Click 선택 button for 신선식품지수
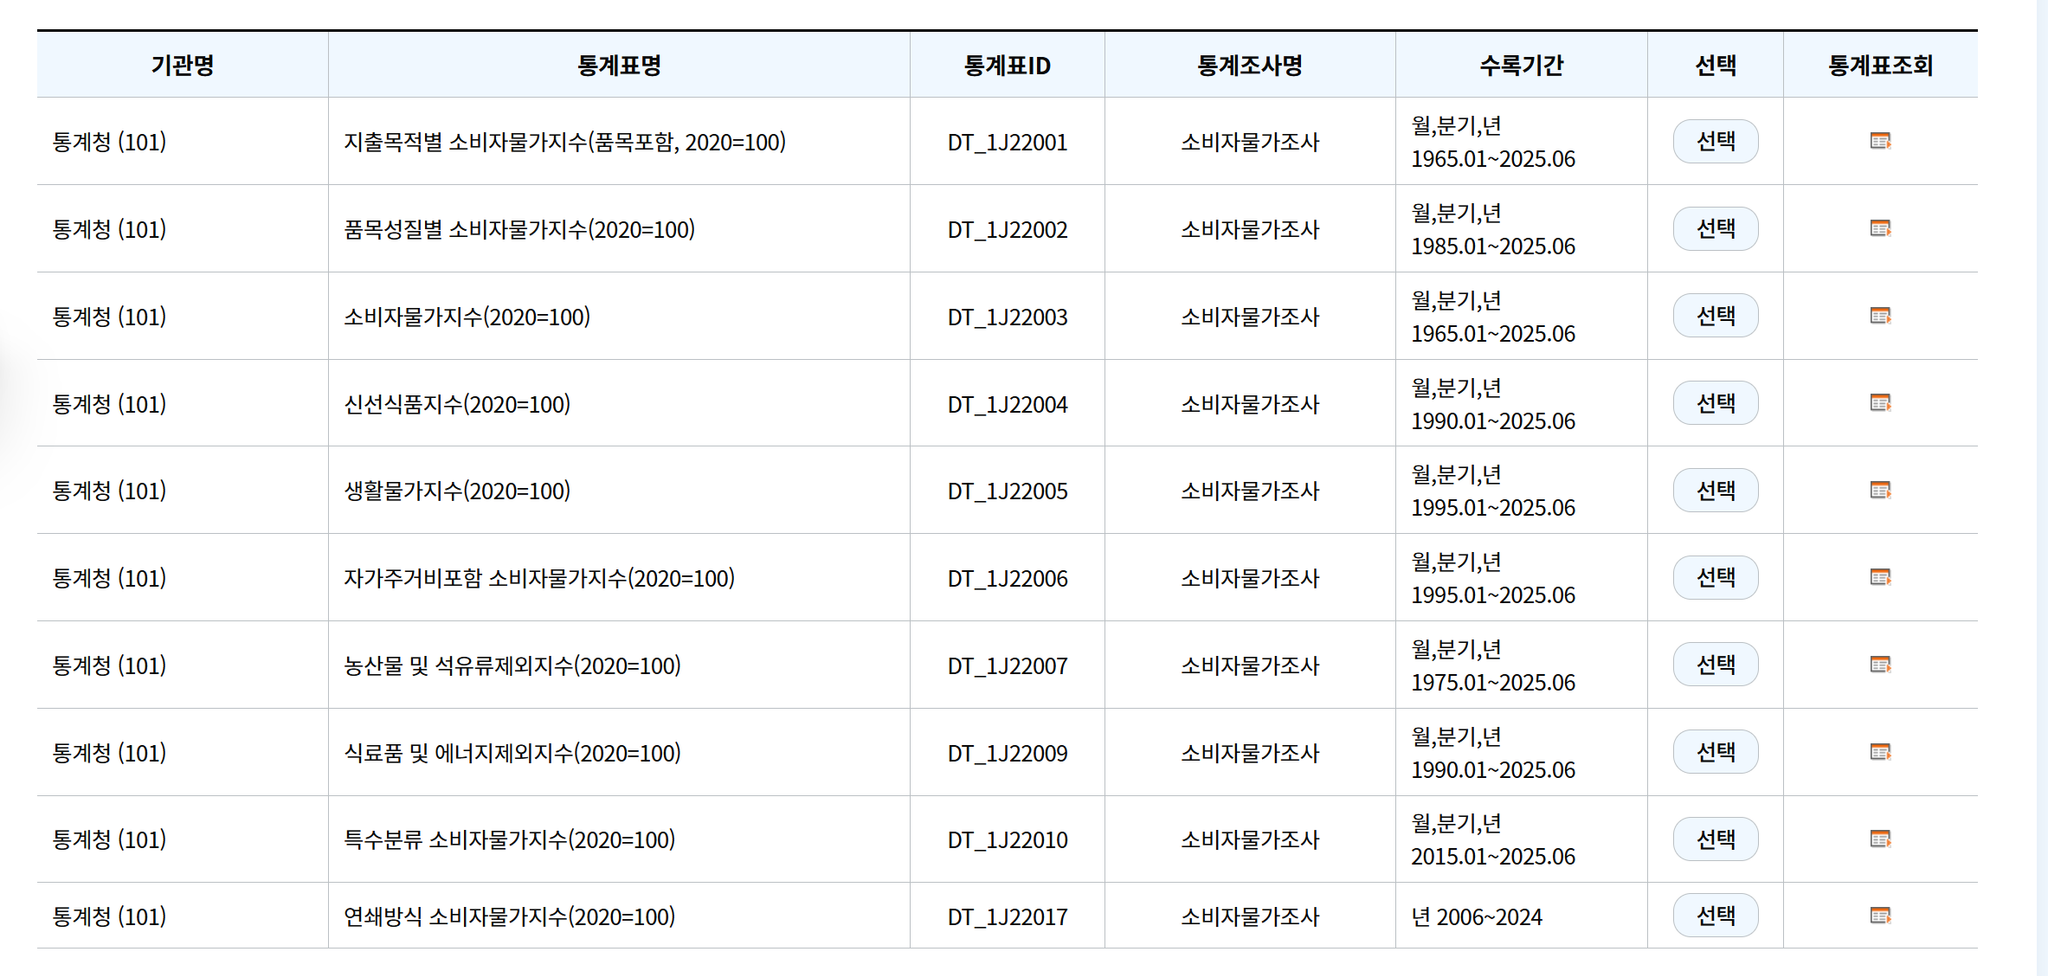 point(1716,403)
